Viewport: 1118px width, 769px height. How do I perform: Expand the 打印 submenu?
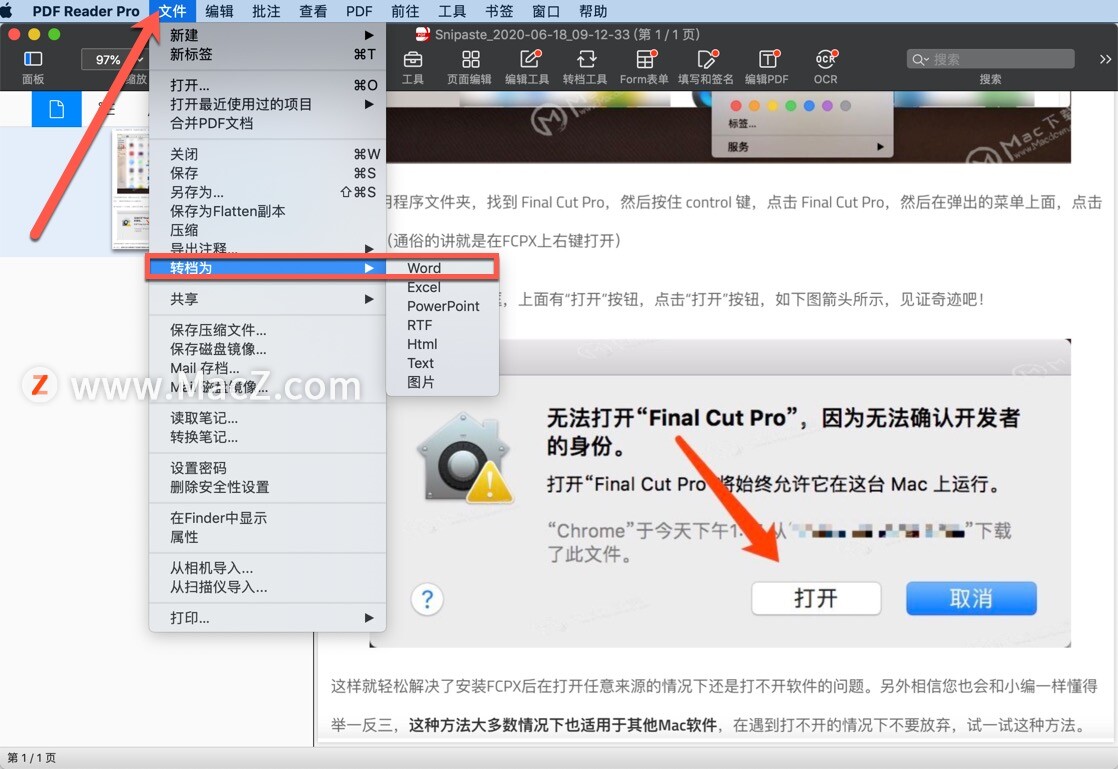pyautogui.click(x=267, y=618)
